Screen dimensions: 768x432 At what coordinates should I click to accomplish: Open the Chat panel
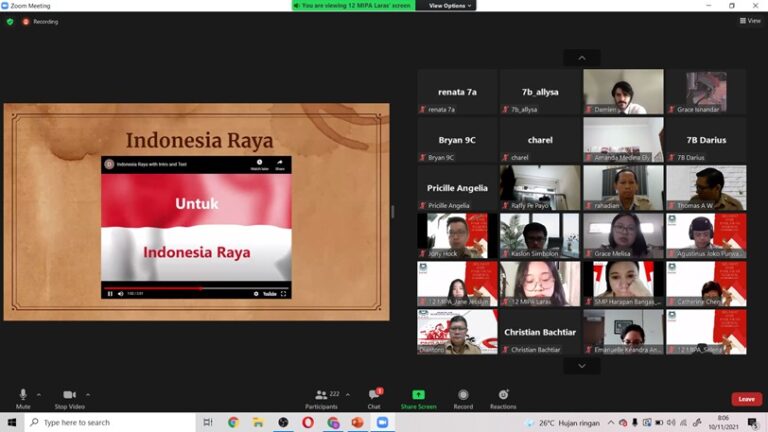pos(374,396)
